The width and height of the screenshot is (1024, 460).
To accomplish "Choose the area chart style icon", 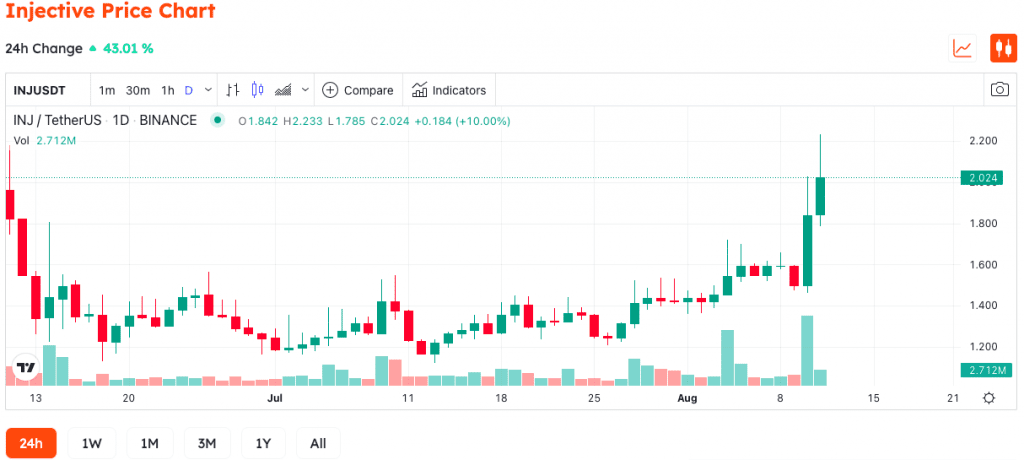I will [x=283, y=90].
